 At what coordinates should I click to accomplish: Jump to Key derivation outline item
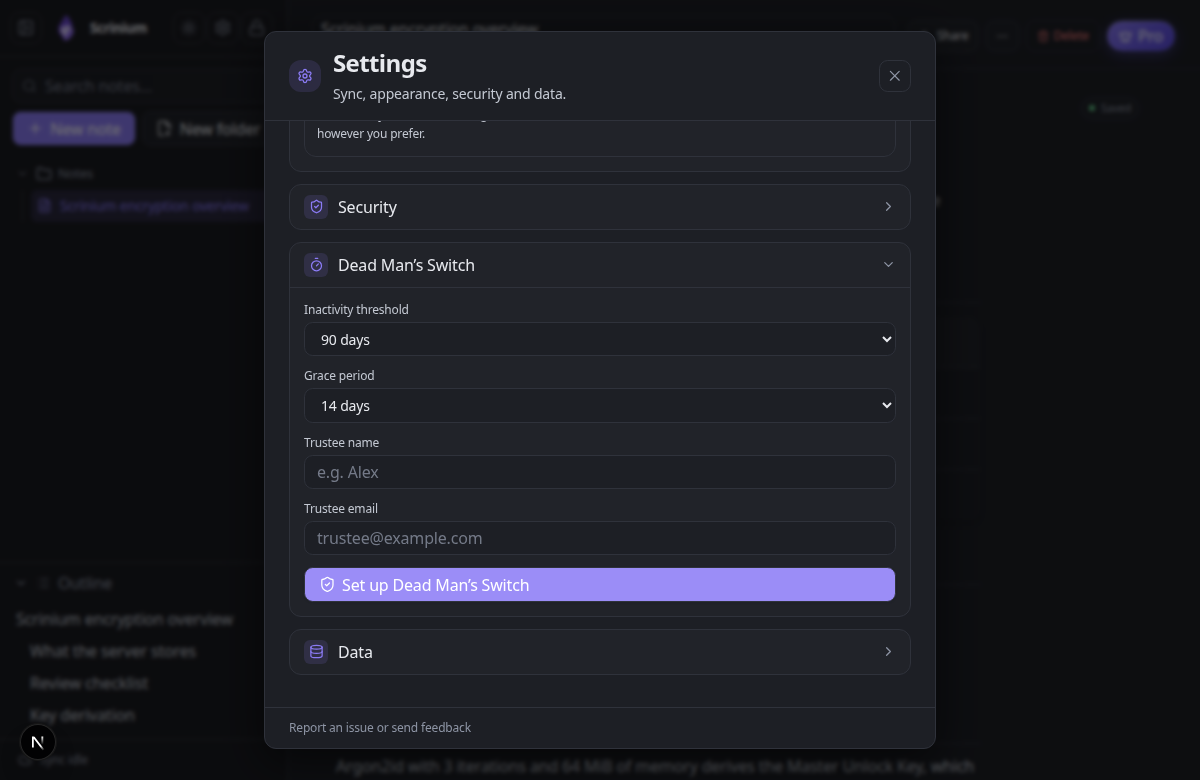point(82,715)
